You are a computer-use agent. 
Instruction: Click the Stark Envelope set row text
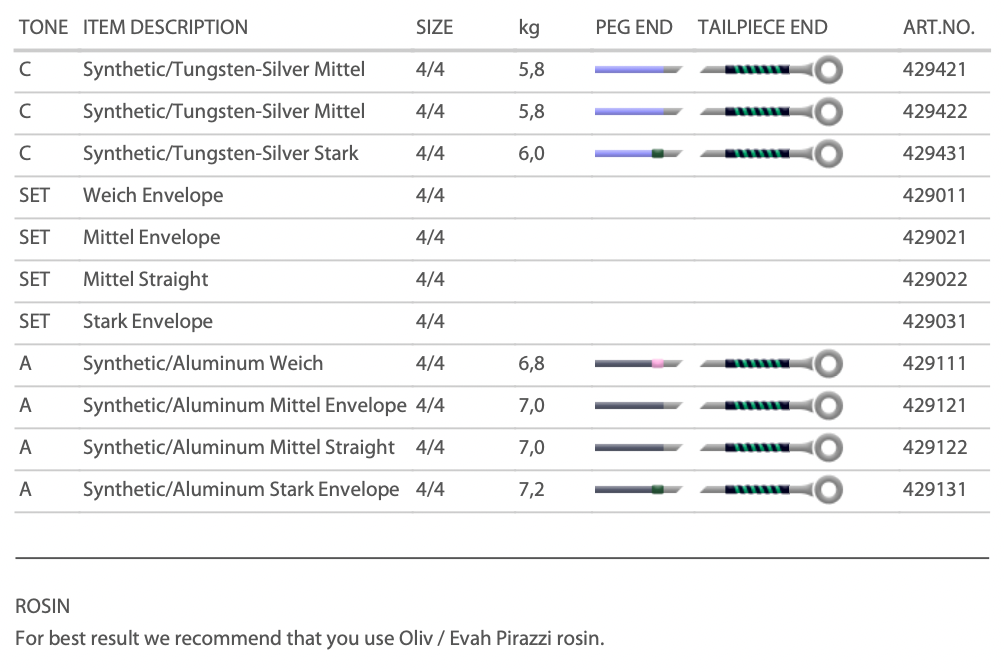coord(148,321)
